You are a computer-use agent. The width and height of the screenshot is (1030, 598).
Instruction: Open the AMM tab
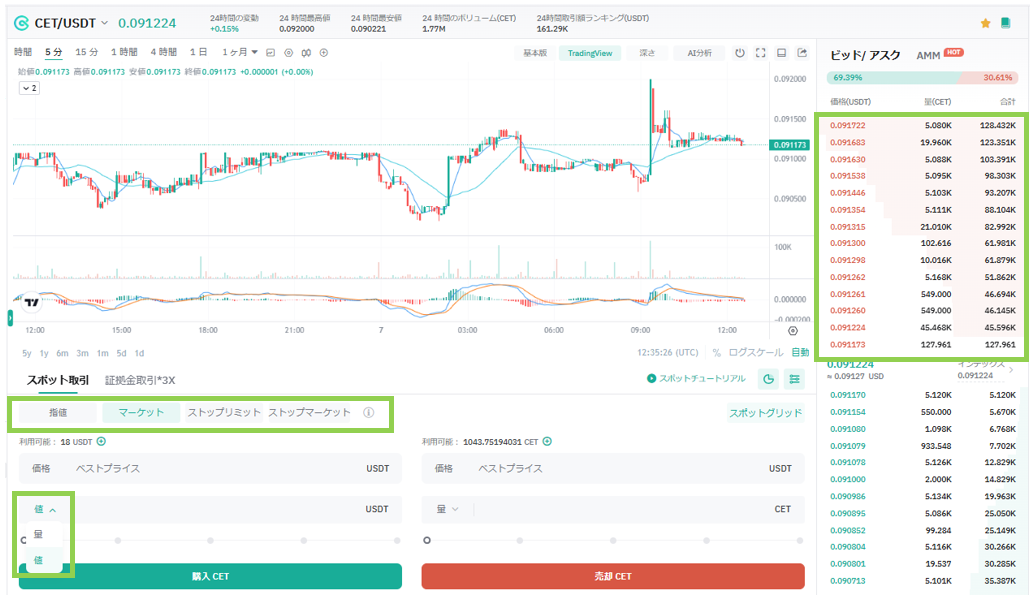[928, 56]
